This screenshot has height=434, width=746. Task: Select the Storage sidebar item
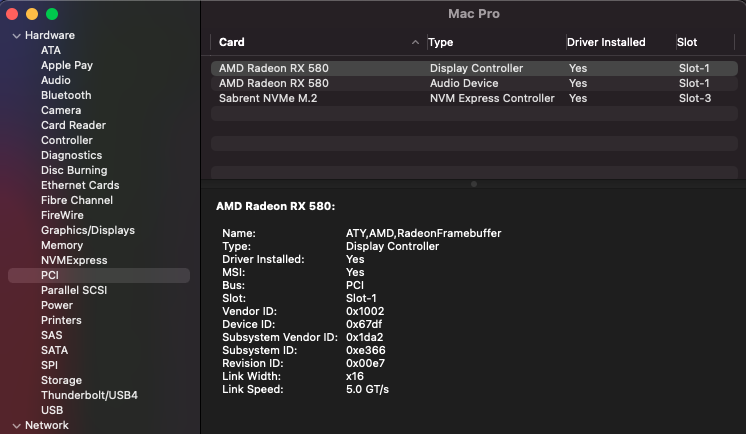point(61,380)
